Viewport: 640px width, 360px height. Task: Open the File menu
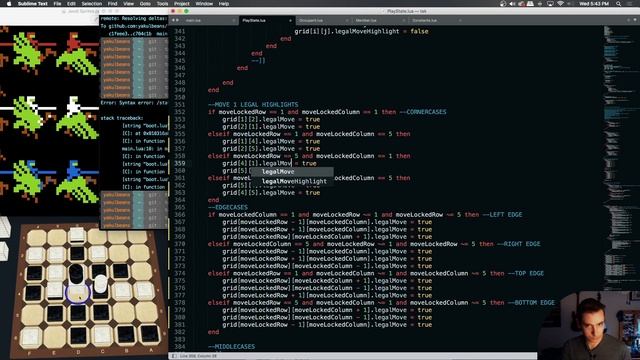coord(58,4)
